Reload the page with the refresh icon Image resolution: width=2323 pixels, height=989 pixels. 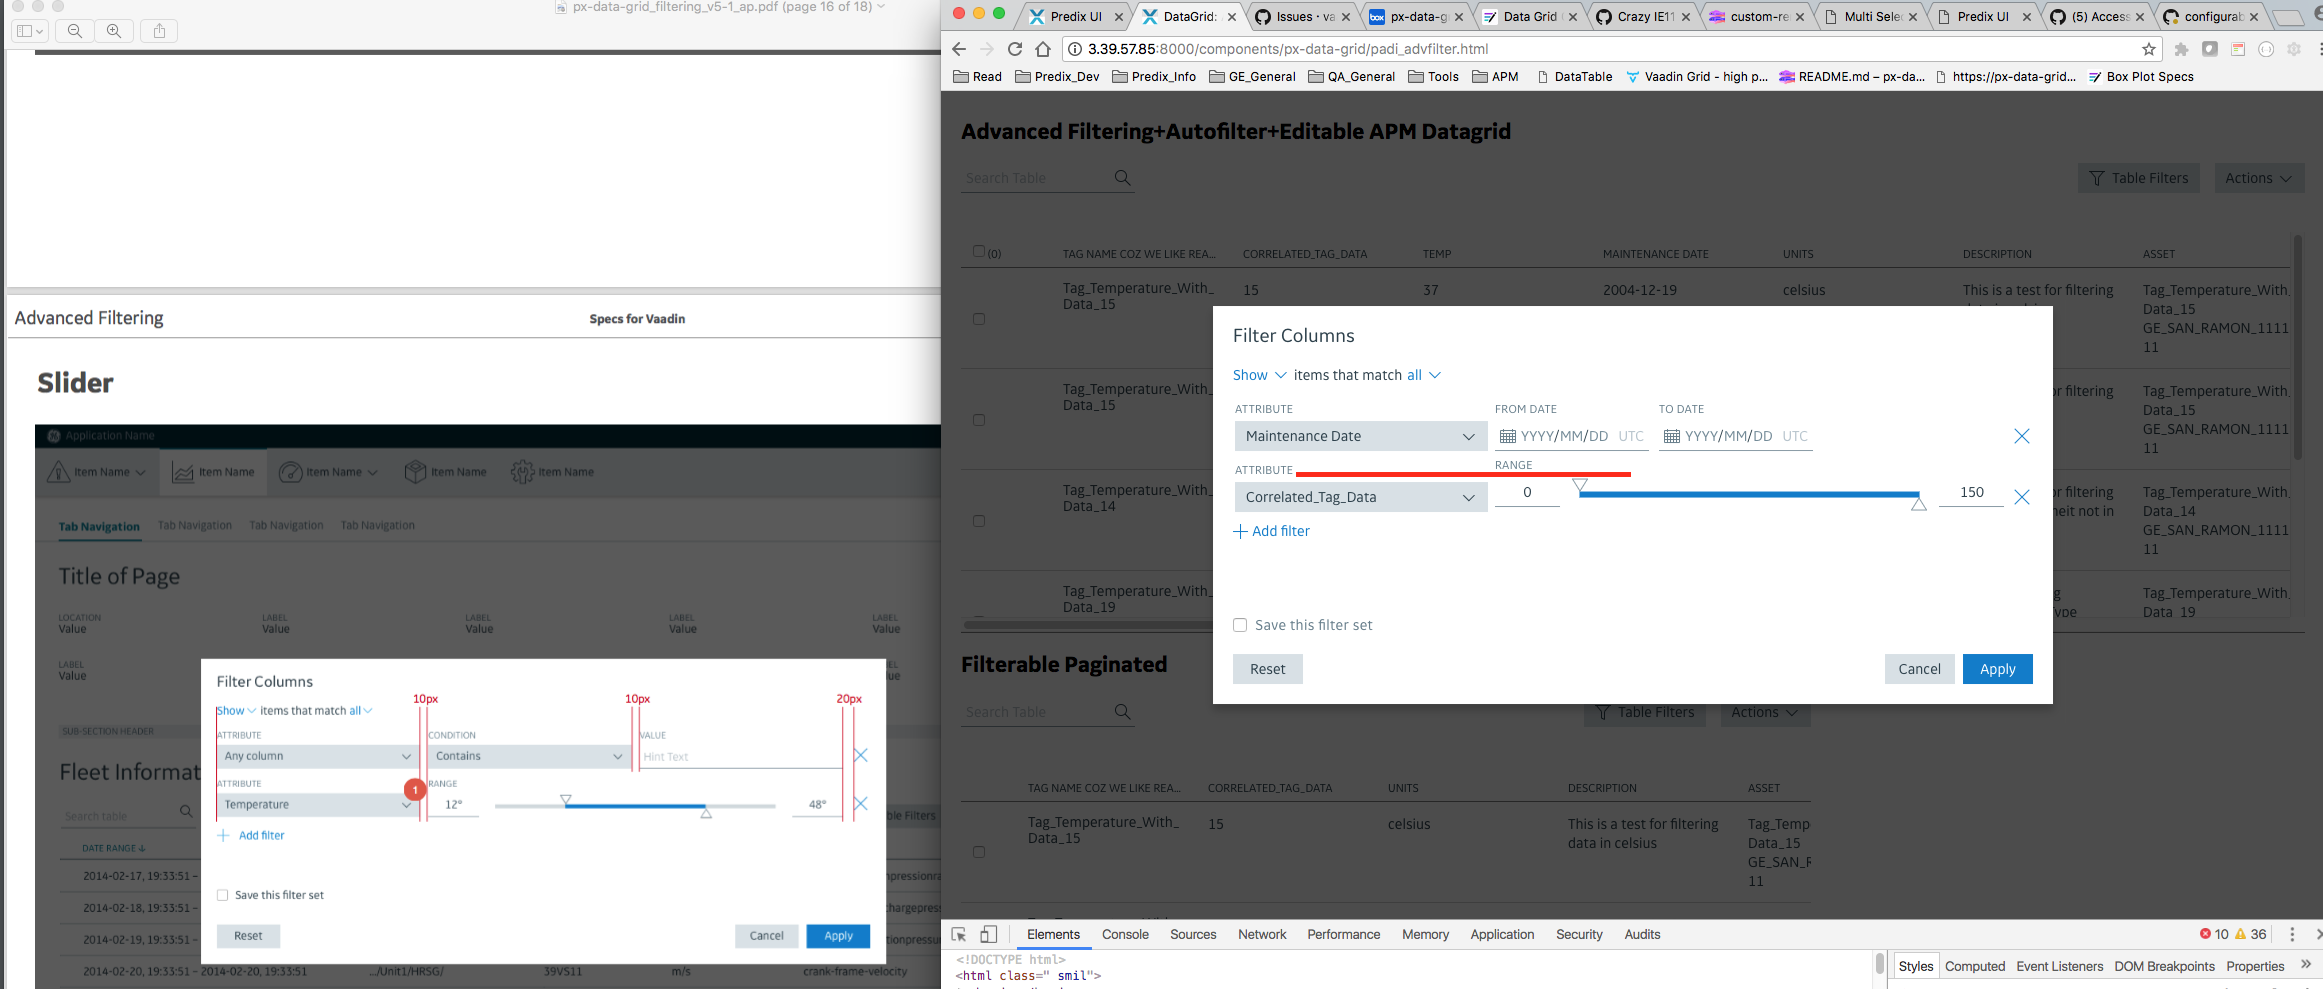pos(1014,48)
